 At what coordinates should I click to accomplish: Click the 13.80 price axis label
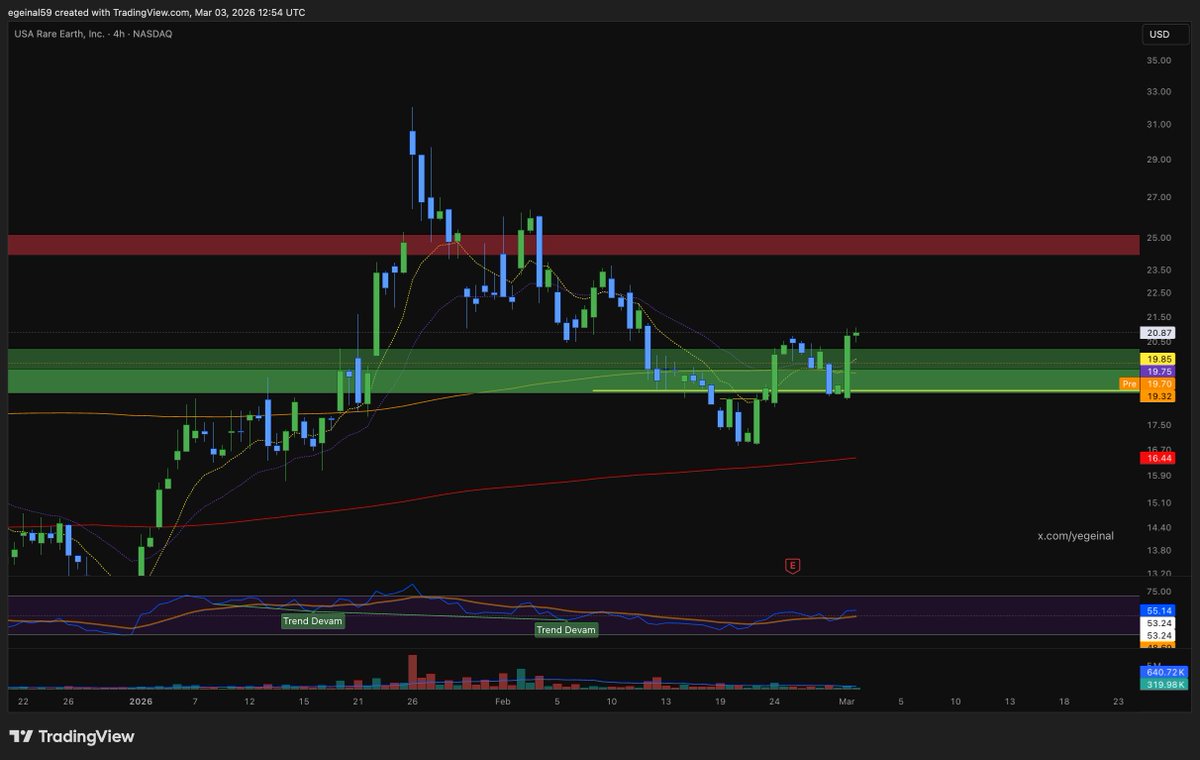pyautogui.click(x=1160, y=551)
